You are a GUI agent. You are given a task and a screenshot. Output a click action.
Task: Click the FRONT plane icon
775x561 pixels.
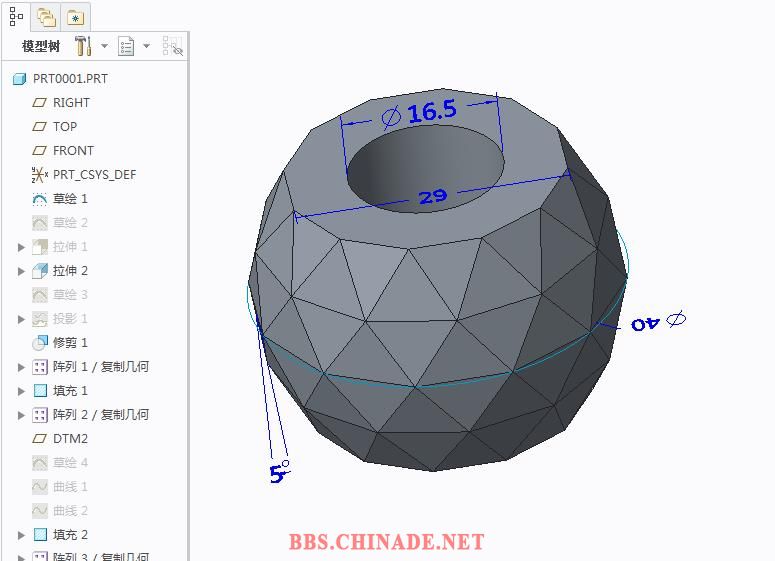pyautogui.click(x=40, y=150)
